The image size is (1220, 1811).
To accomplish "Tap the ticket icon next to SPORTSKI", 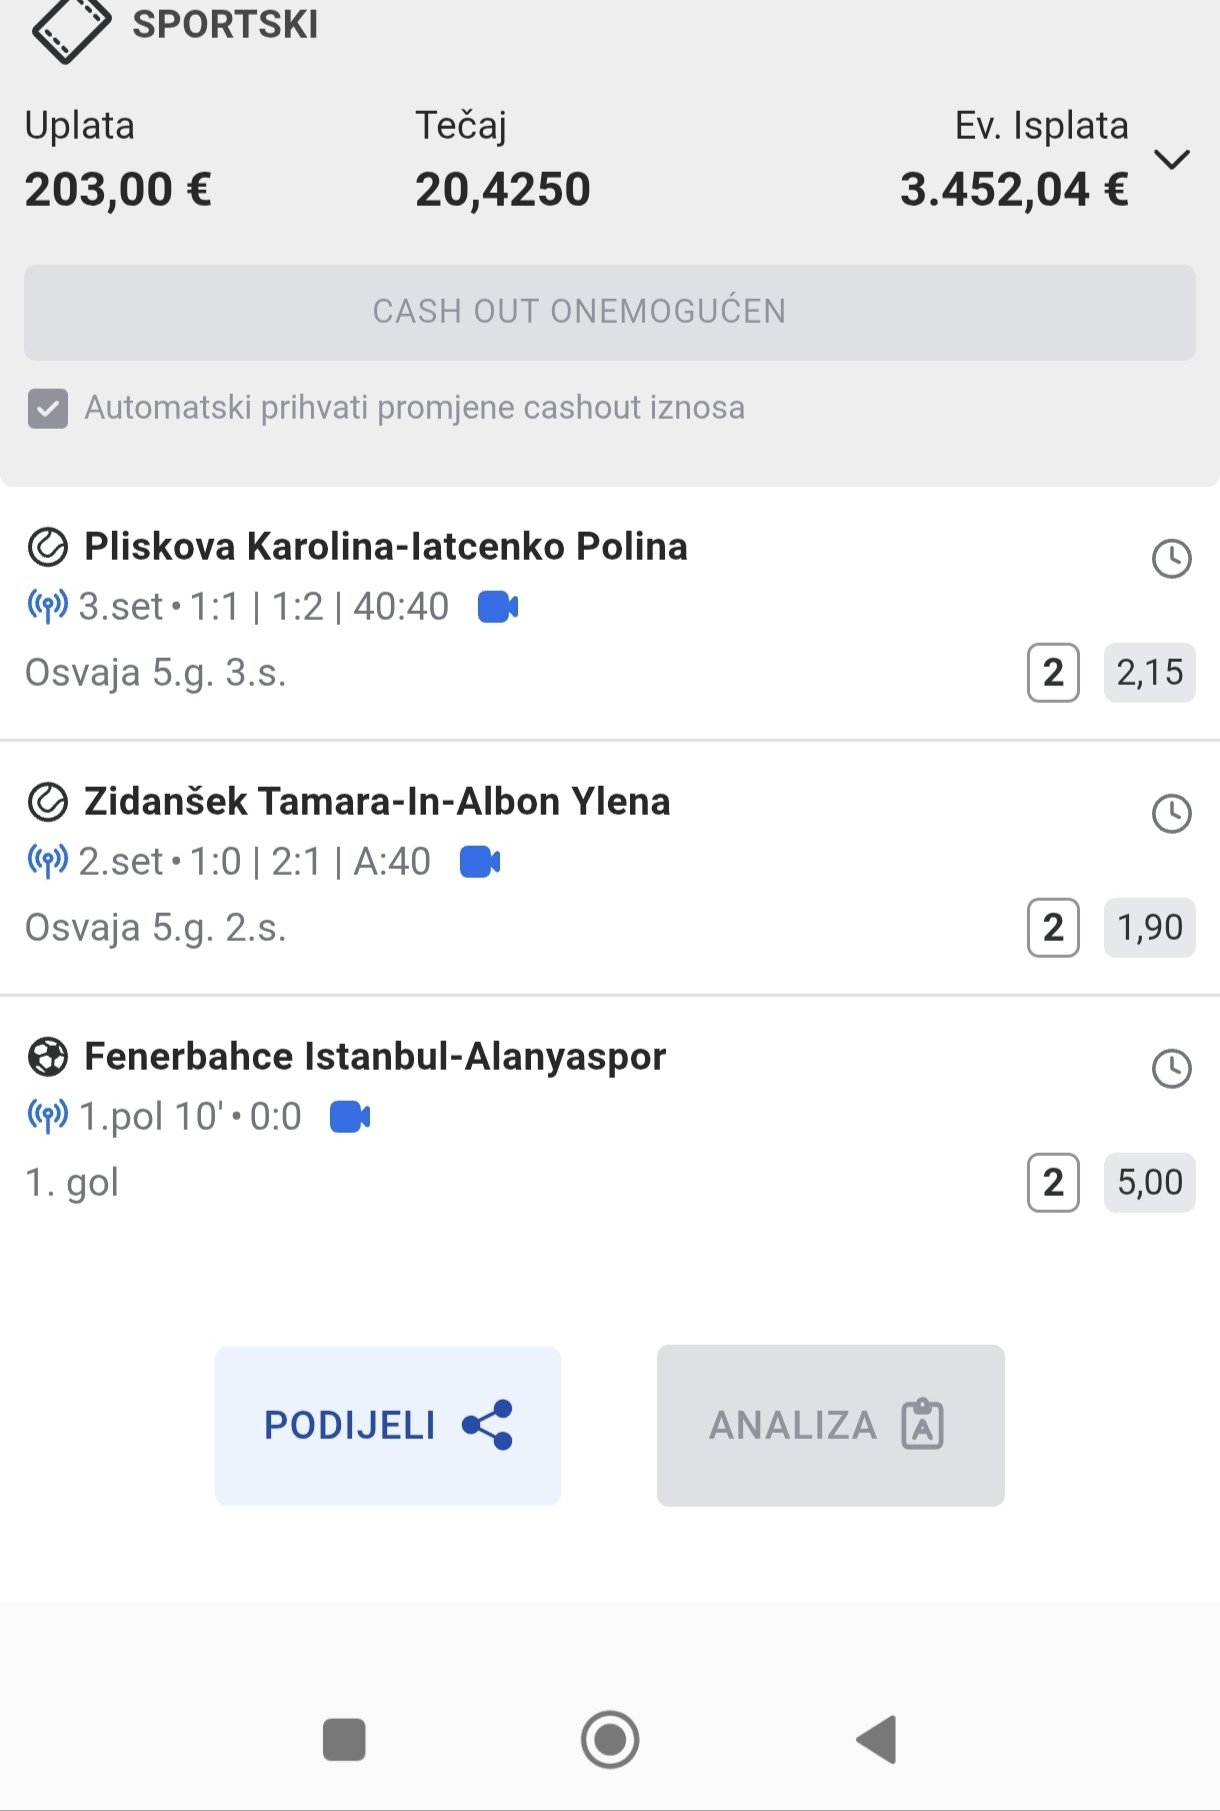I will (71, 30).
